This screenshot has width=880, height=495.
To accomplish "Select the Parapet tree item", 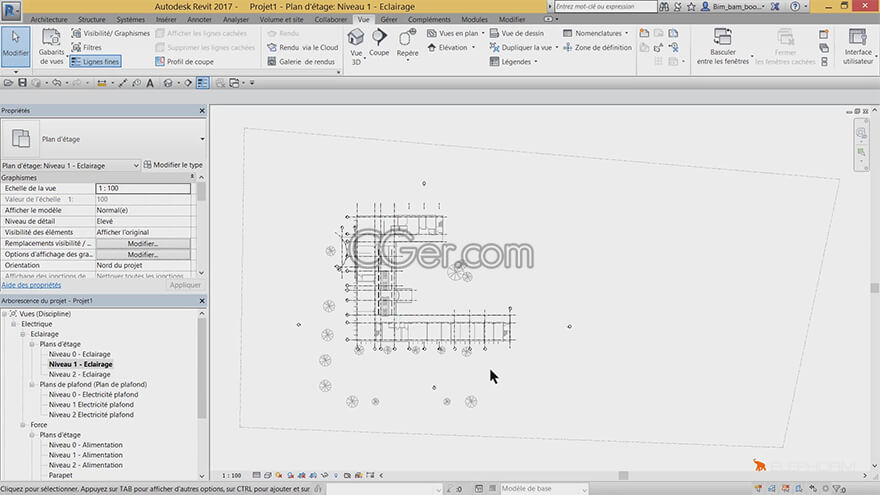I will pos(61,475).
